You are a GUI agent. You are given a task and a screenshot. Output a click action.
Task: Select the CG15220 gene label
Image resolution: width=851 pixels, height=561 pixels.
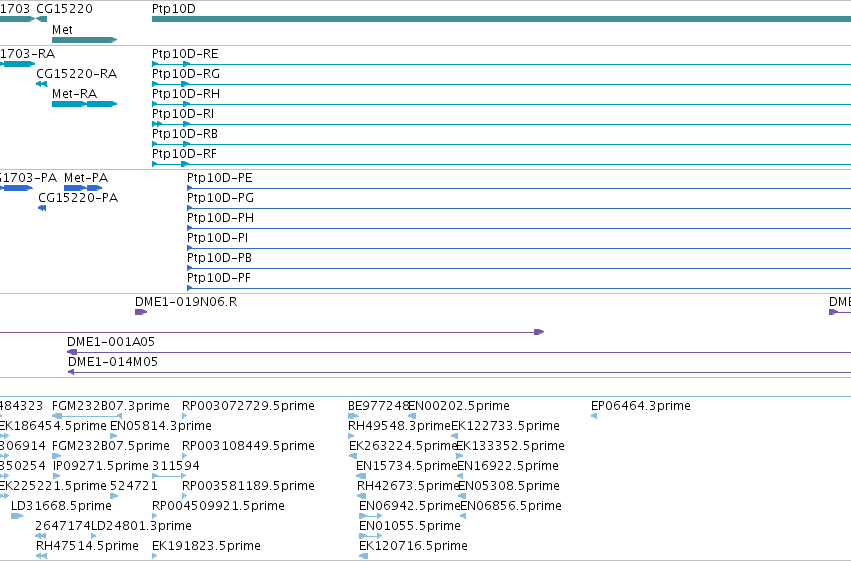click(x=64, y=9)
